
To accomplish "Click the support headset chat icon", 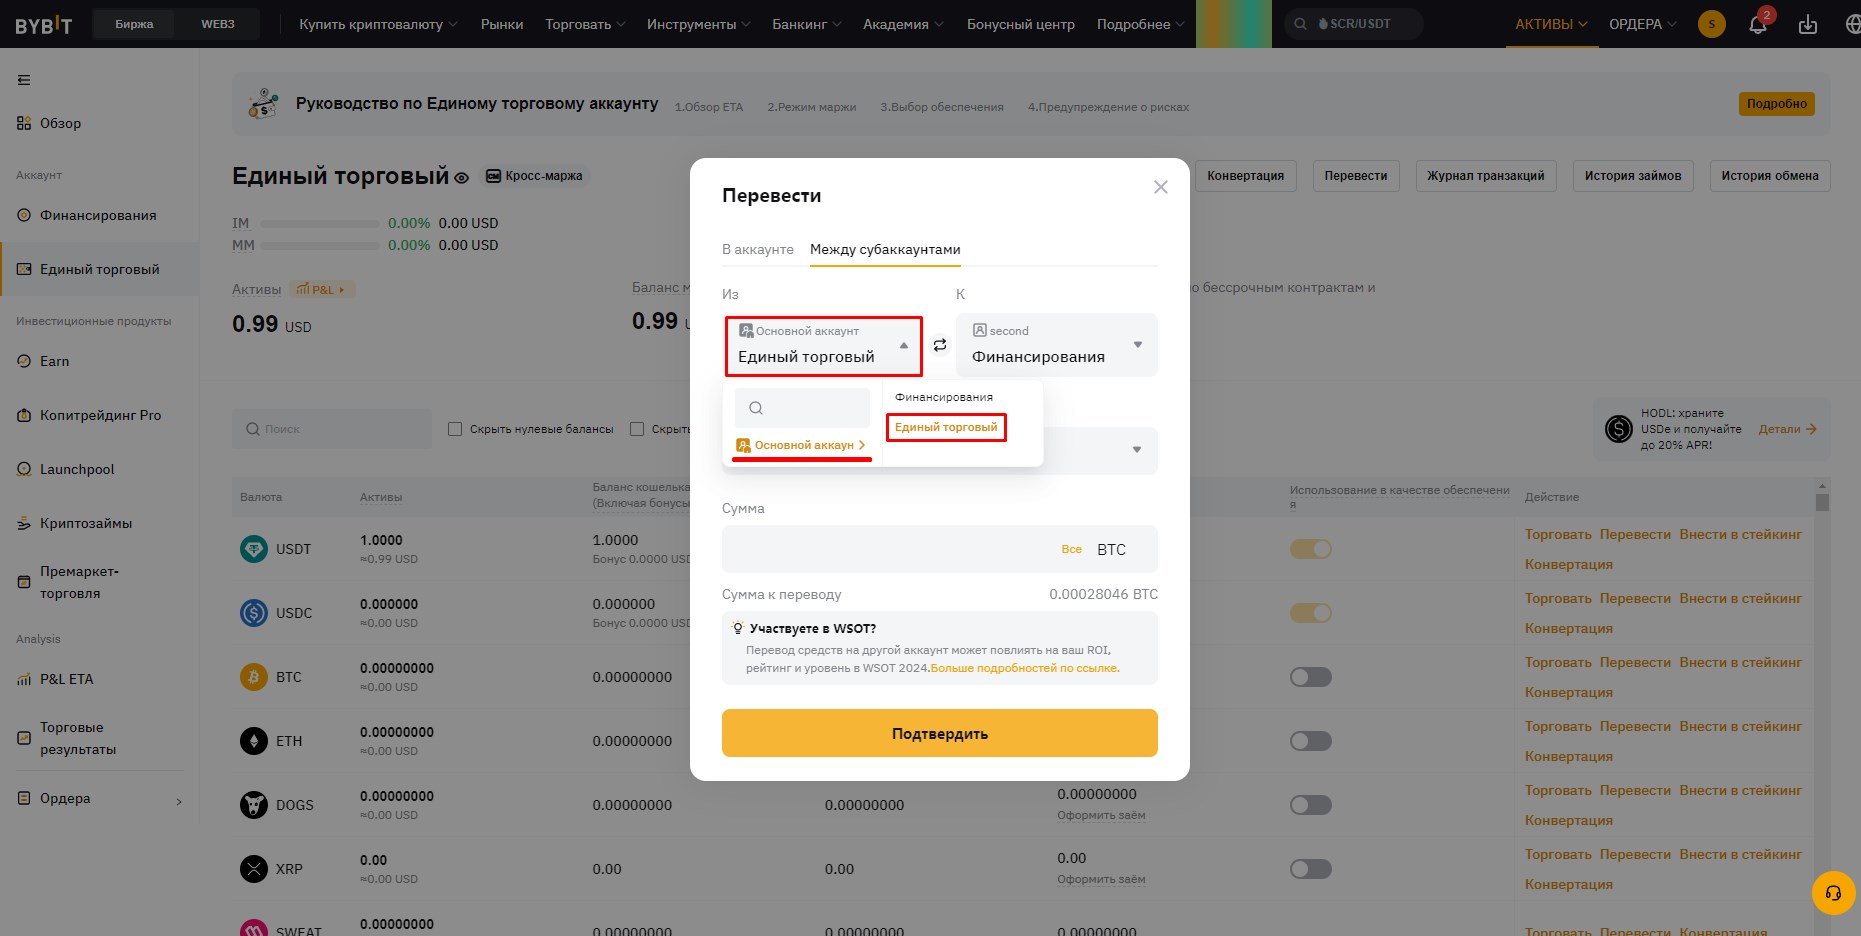I will [1833, 893].
